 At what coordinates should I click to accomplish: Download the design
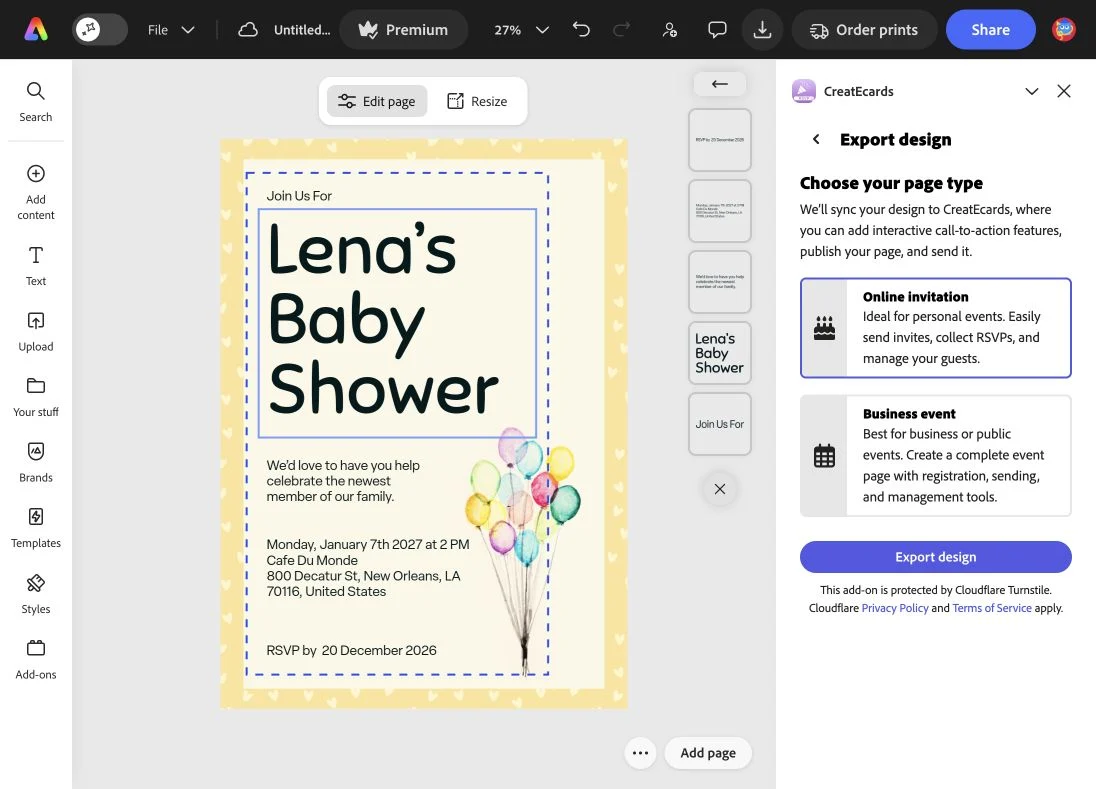763,29
